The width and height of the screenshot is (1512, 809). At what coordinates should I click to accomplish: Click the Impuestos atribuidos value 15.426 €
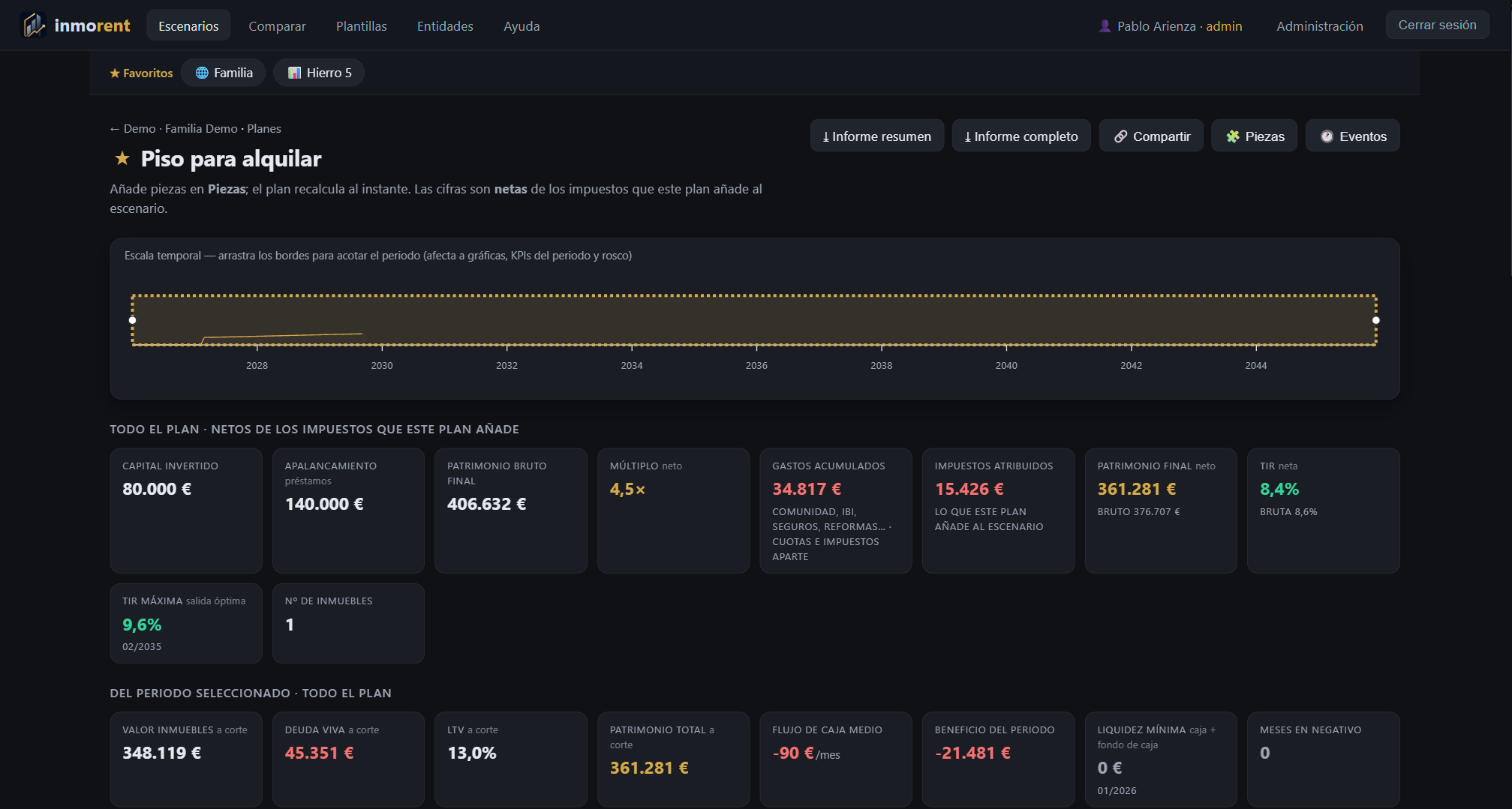click(x=969, y=490)
